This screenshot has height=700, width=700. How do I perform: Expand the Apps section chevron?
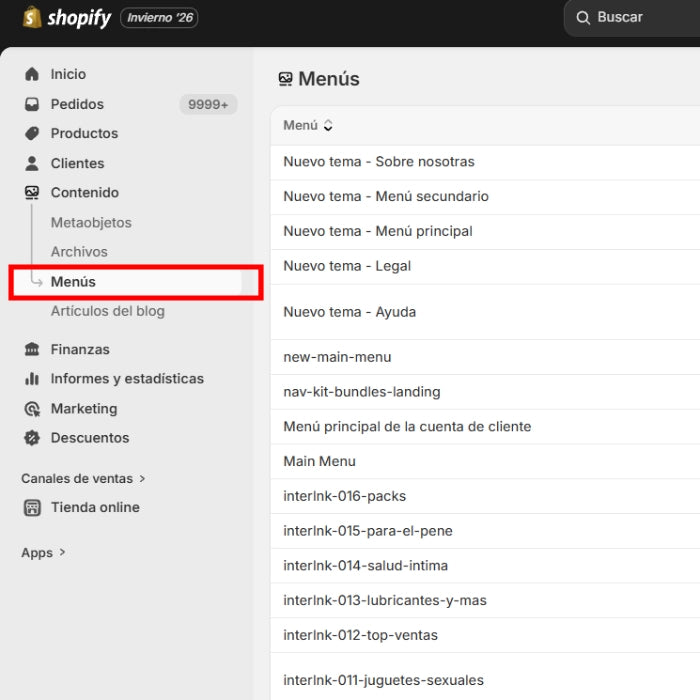62,553
